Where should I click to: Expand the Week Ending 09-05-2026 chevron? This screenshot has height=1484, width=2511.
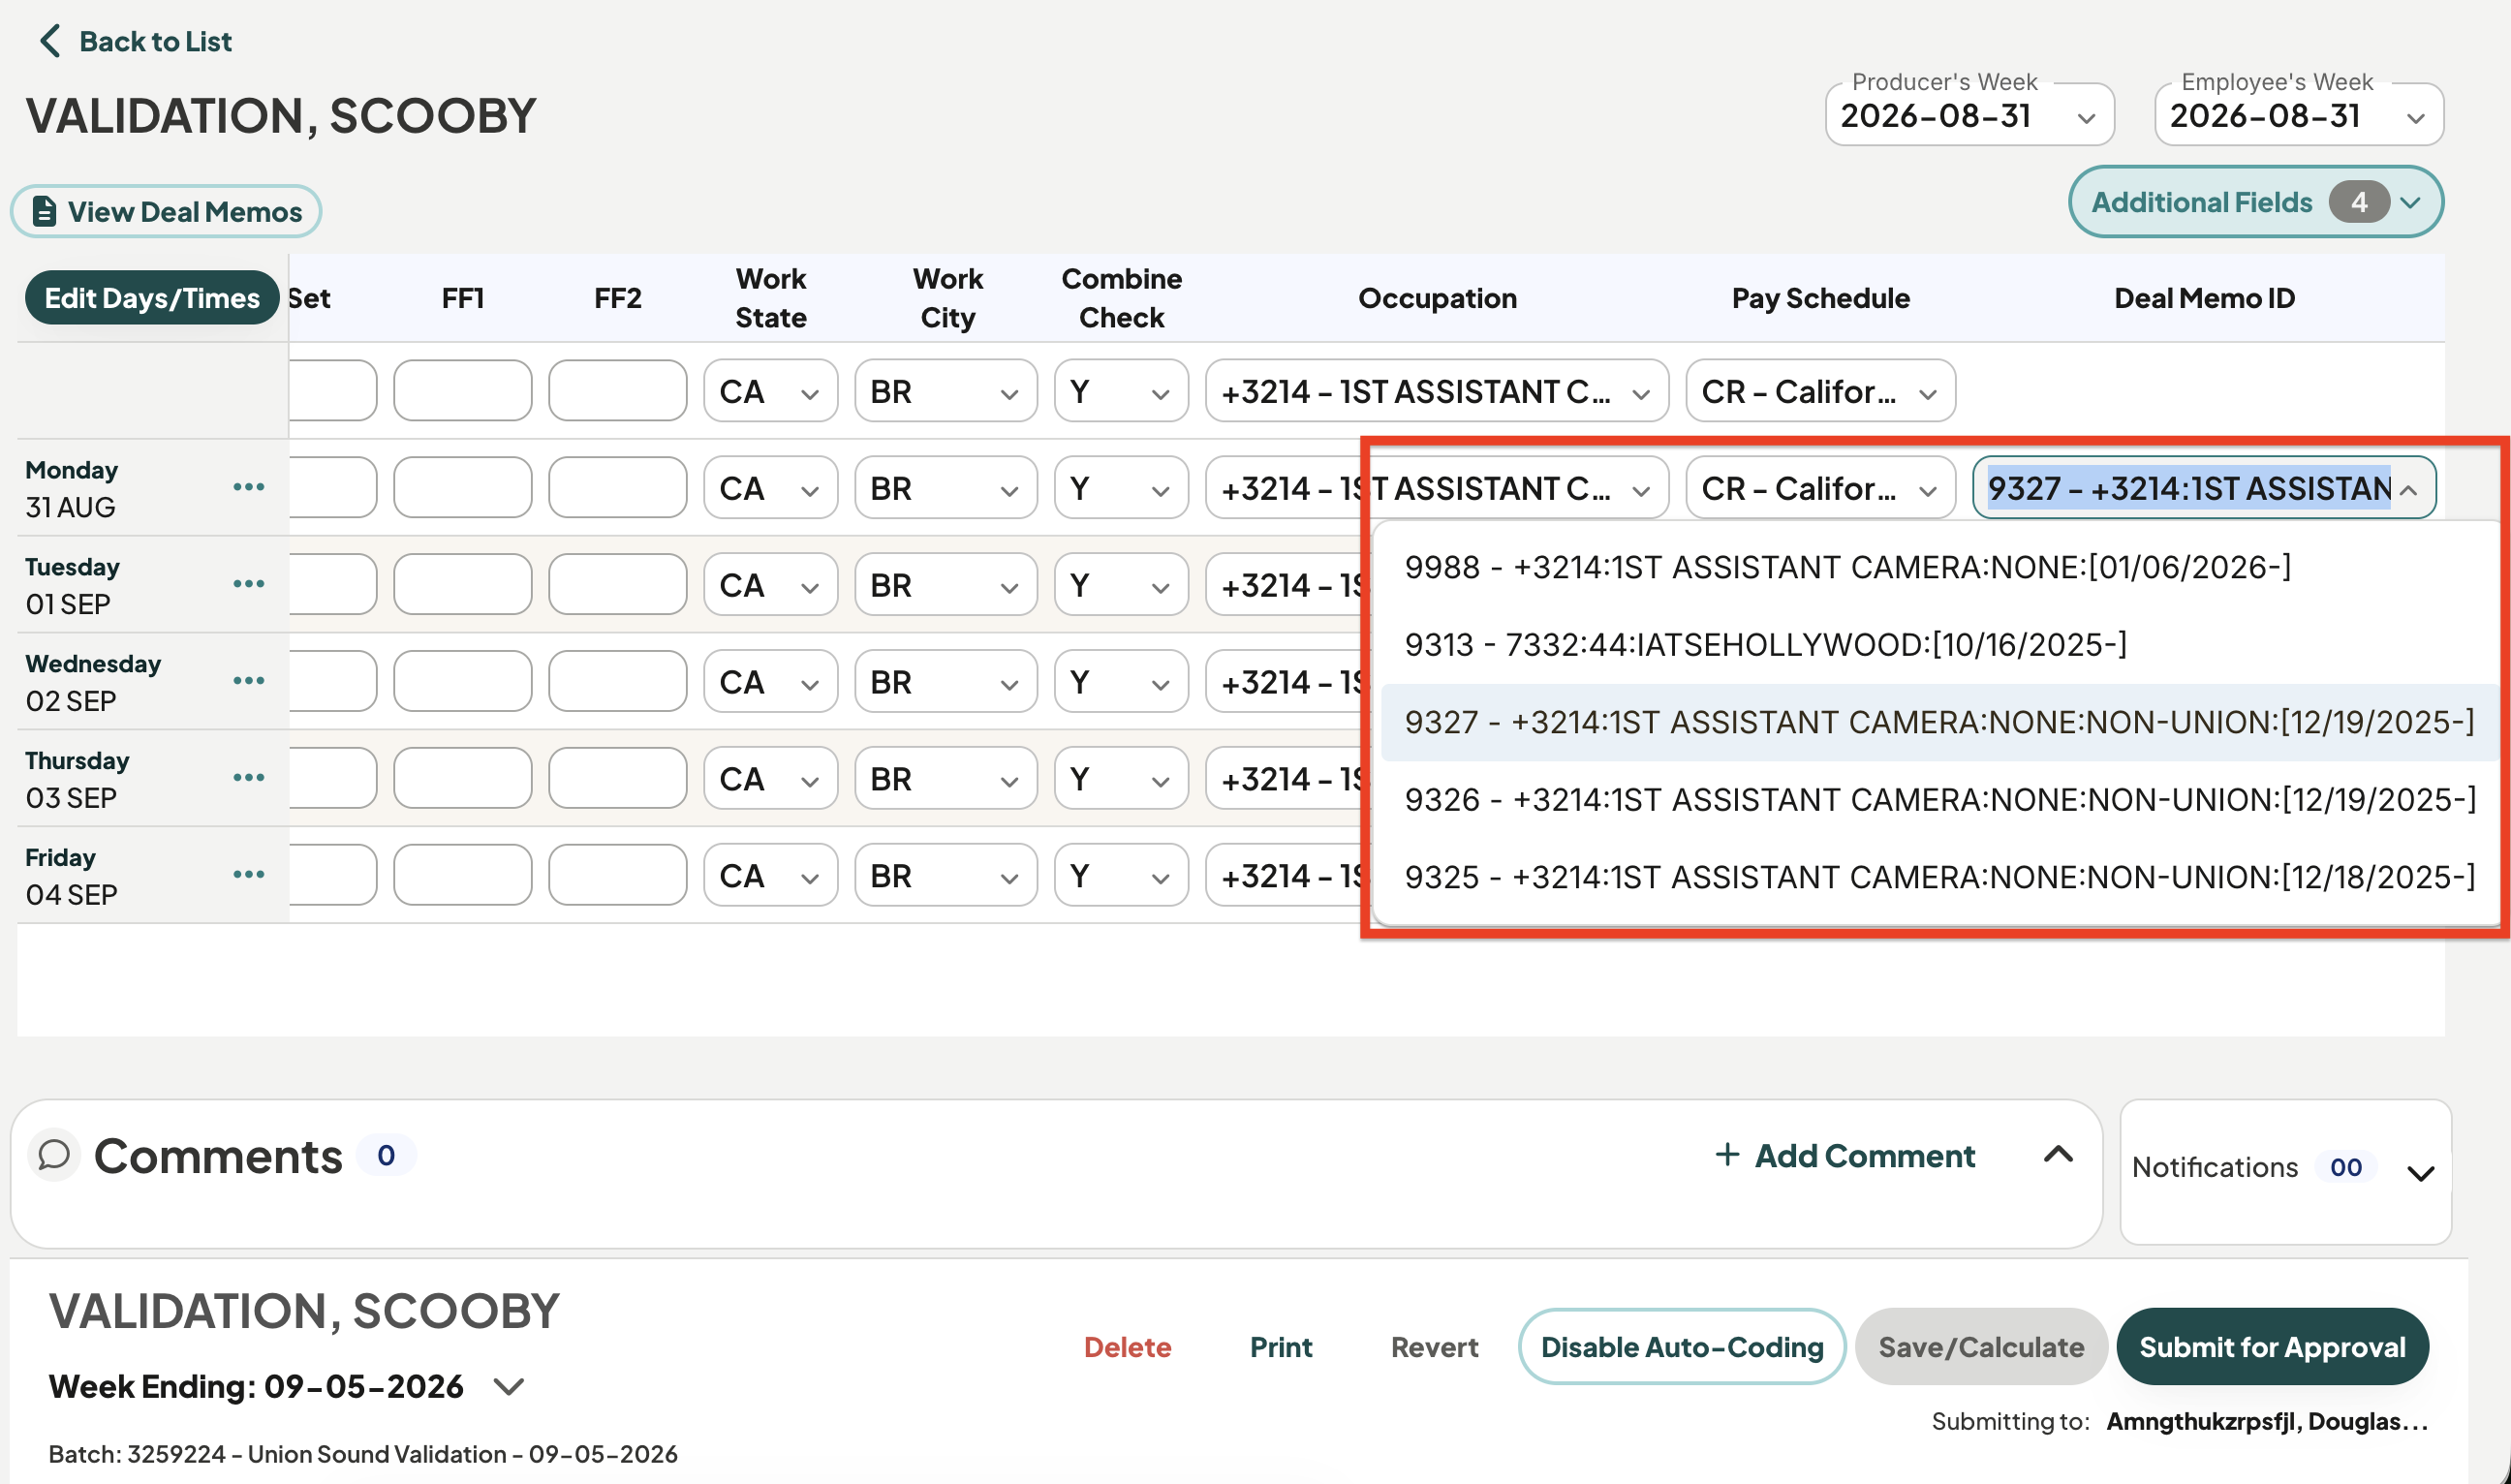click(509, 1387)
